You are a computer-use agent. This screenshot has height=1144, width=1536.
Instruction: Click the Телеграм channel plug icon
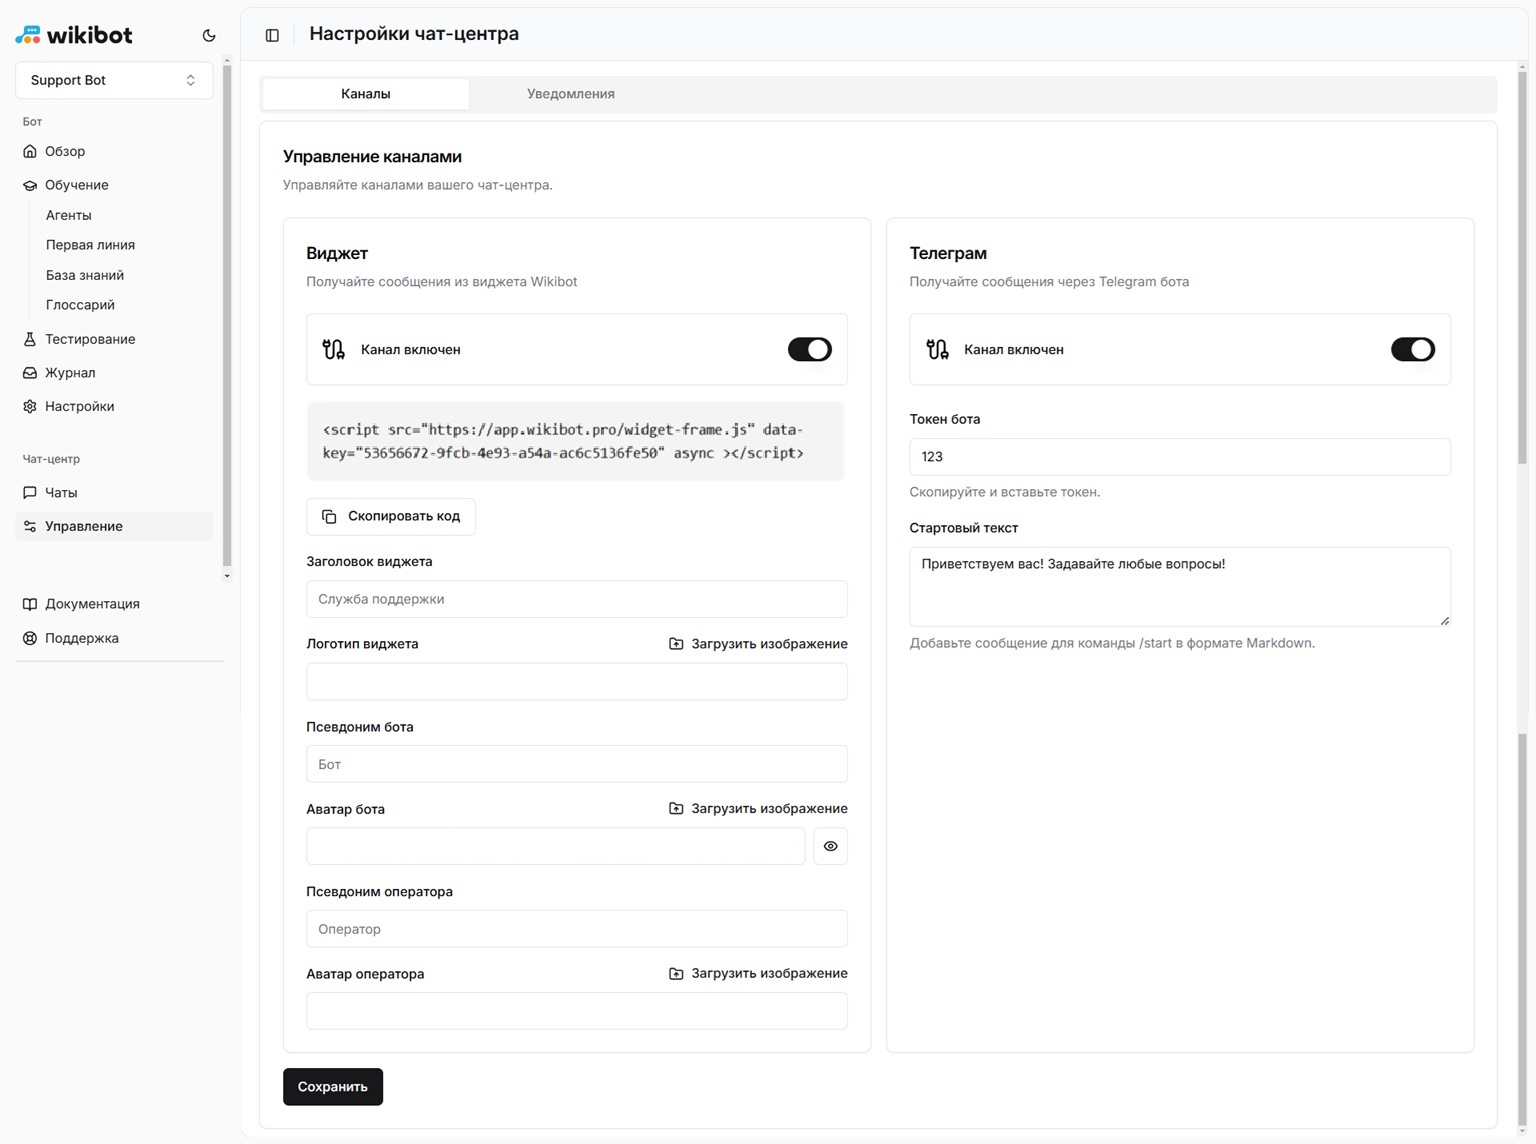pos(937,349)
